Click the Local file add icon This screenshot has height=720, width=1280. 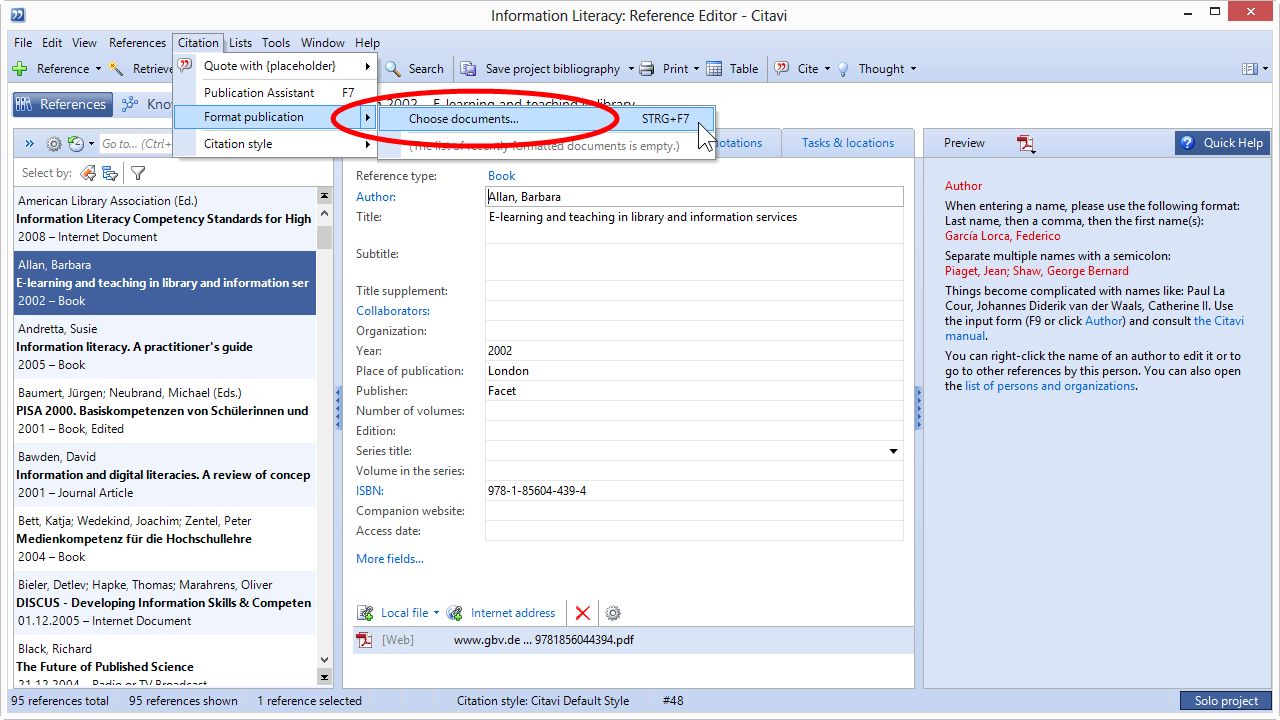point(366,613)
